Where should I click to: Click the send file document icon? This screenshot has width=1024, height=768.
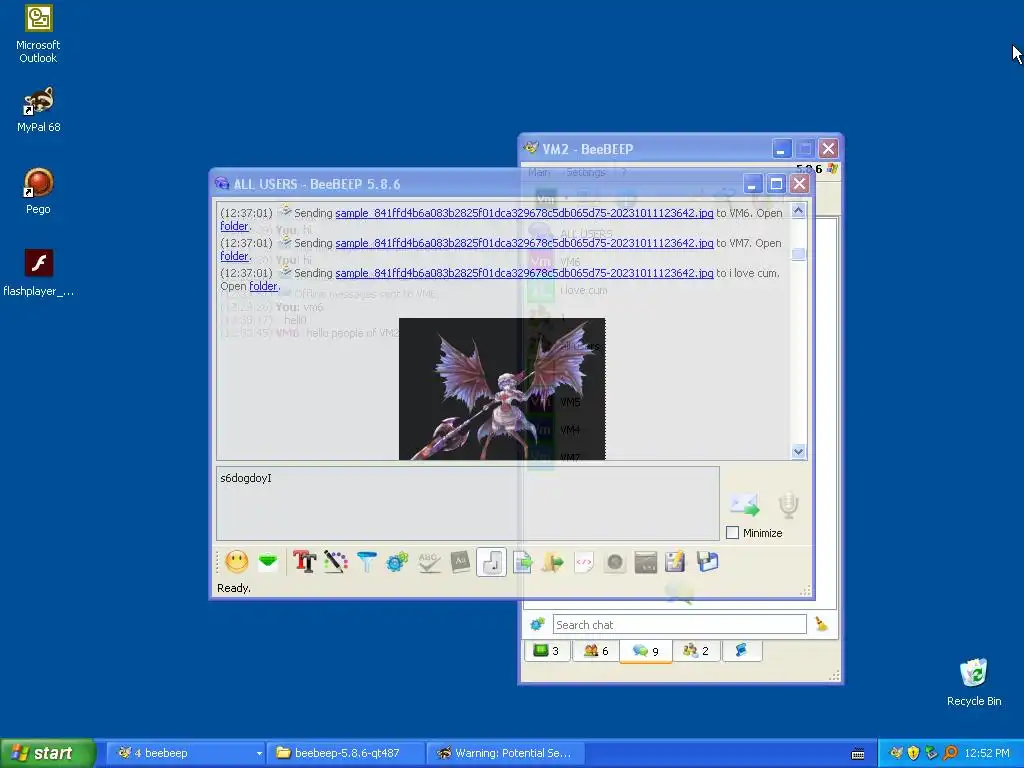pos(522,562)
